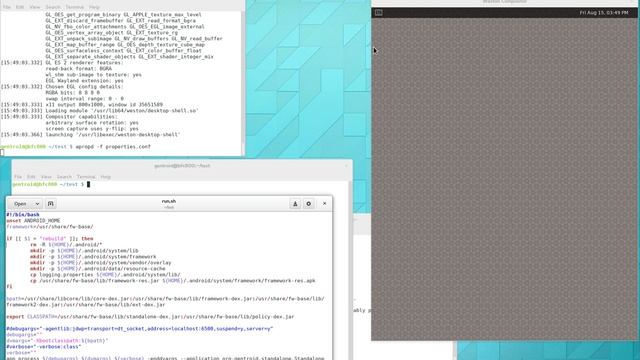This screenshot has width=640, height=360.
Task: Click the new document icon in gedit
Action: click(x=51, y=204)
